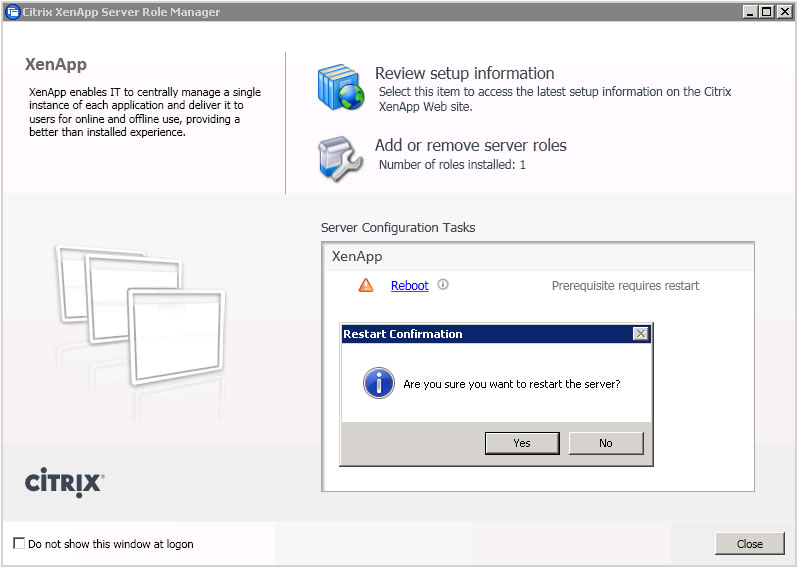The width and height of the screenshot is (797, 567).
Task: Click the orange warning triangle icon
Action: click(365, 285)
